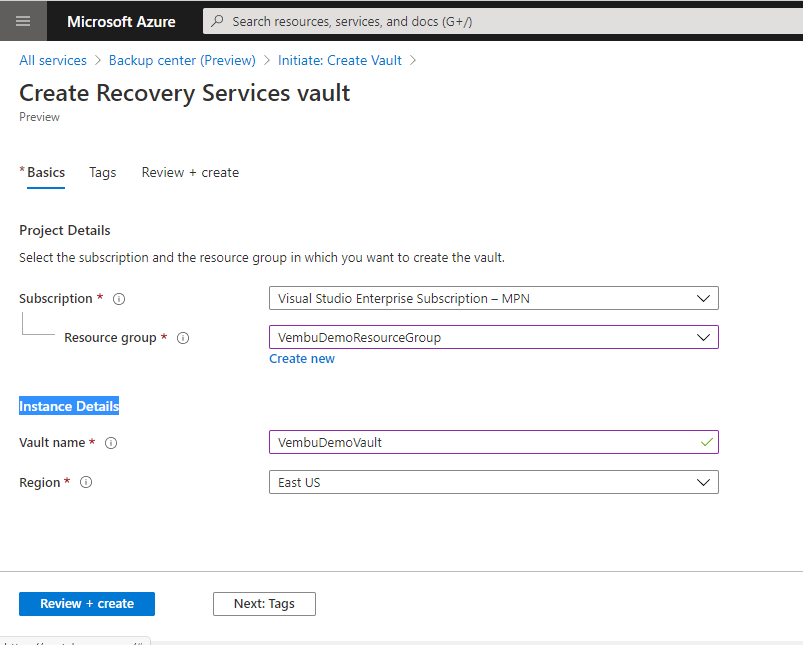The image size is (803, 645).
Task: Switch to the Review + create tab
Action: [190, 173]
